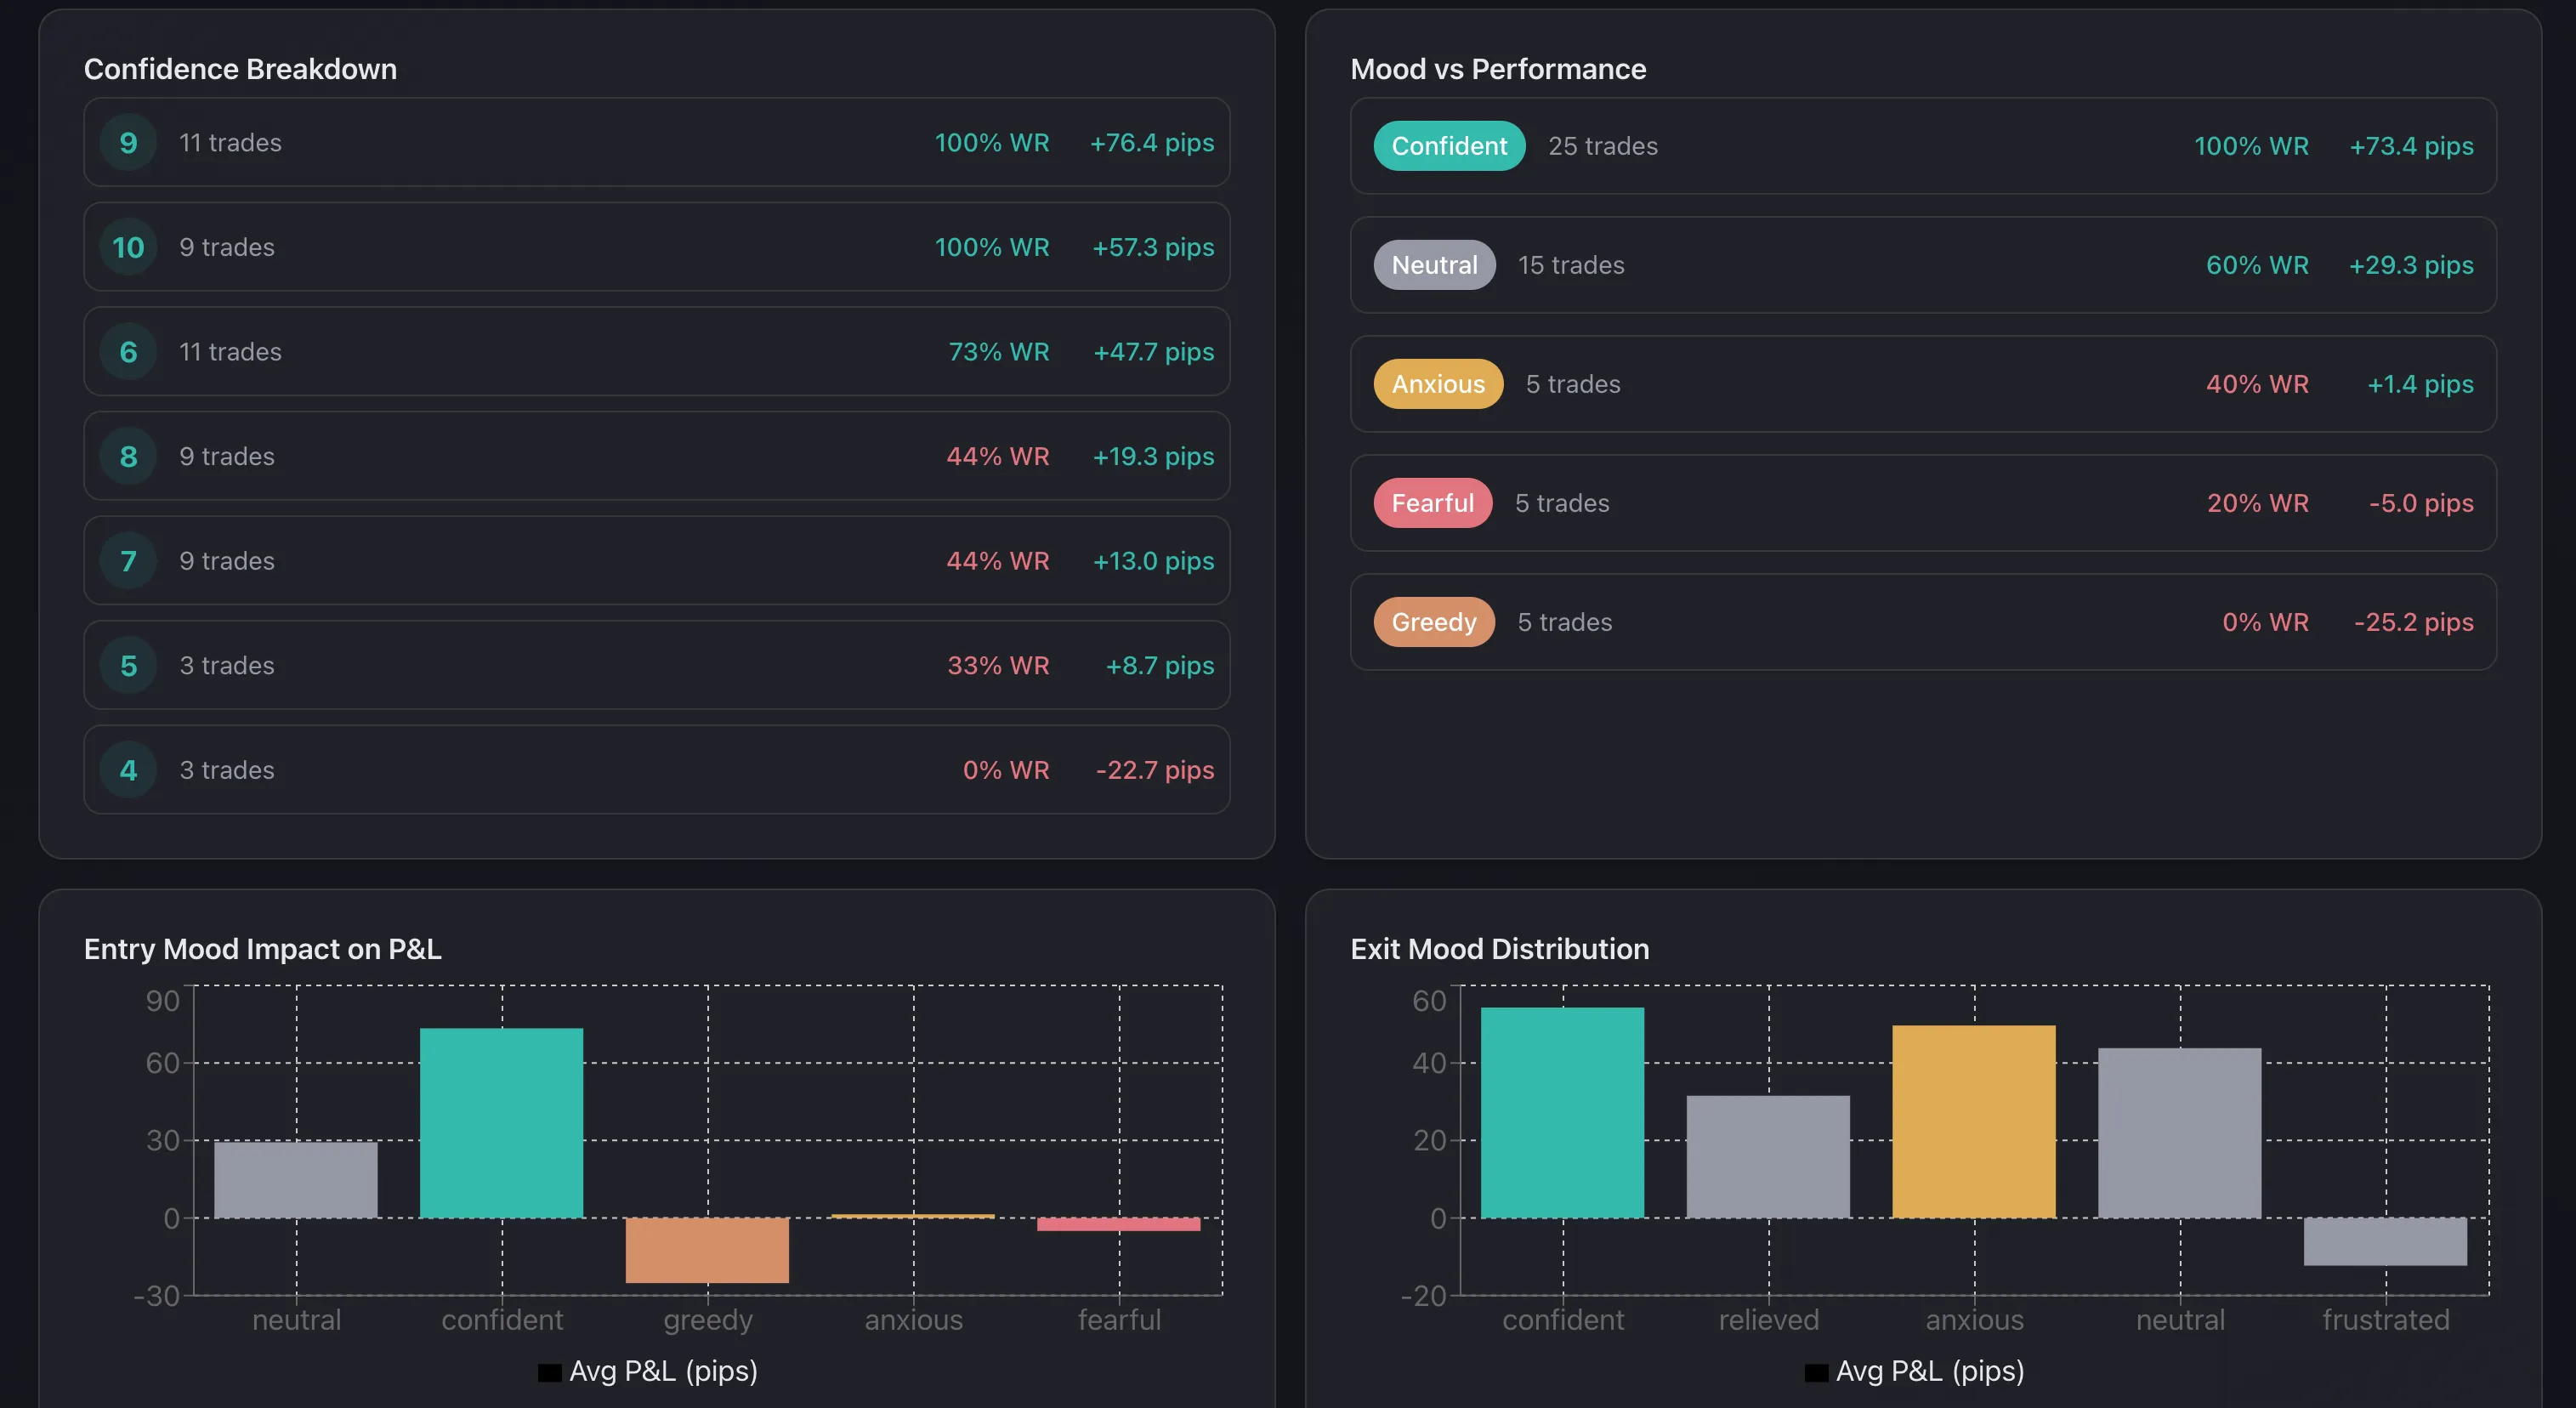Select the Greedy mood pill
Image resolution: width=2576 pixels, height=1408 pixels.
1434,622
